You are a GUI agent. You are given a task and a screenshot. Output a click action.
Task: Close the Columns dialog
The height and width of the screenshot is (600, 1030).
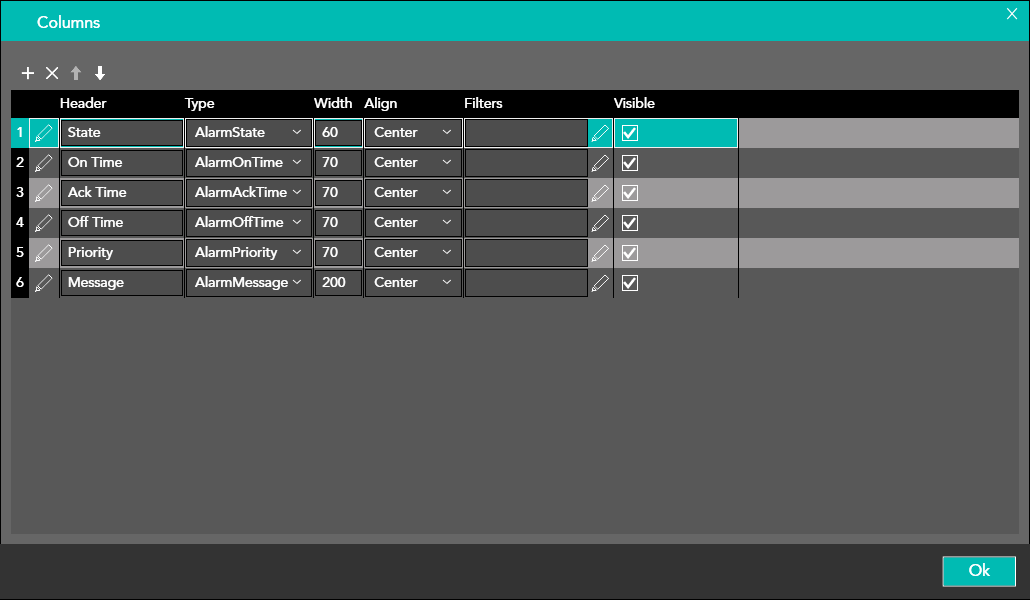(x=1011, y=13)
